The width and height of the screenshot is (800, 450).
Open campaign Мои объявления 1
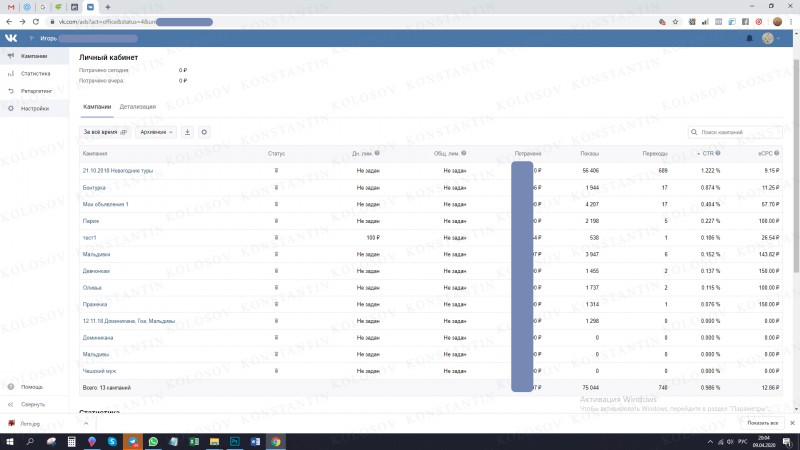pyautogui.click(x=106, y=204)
